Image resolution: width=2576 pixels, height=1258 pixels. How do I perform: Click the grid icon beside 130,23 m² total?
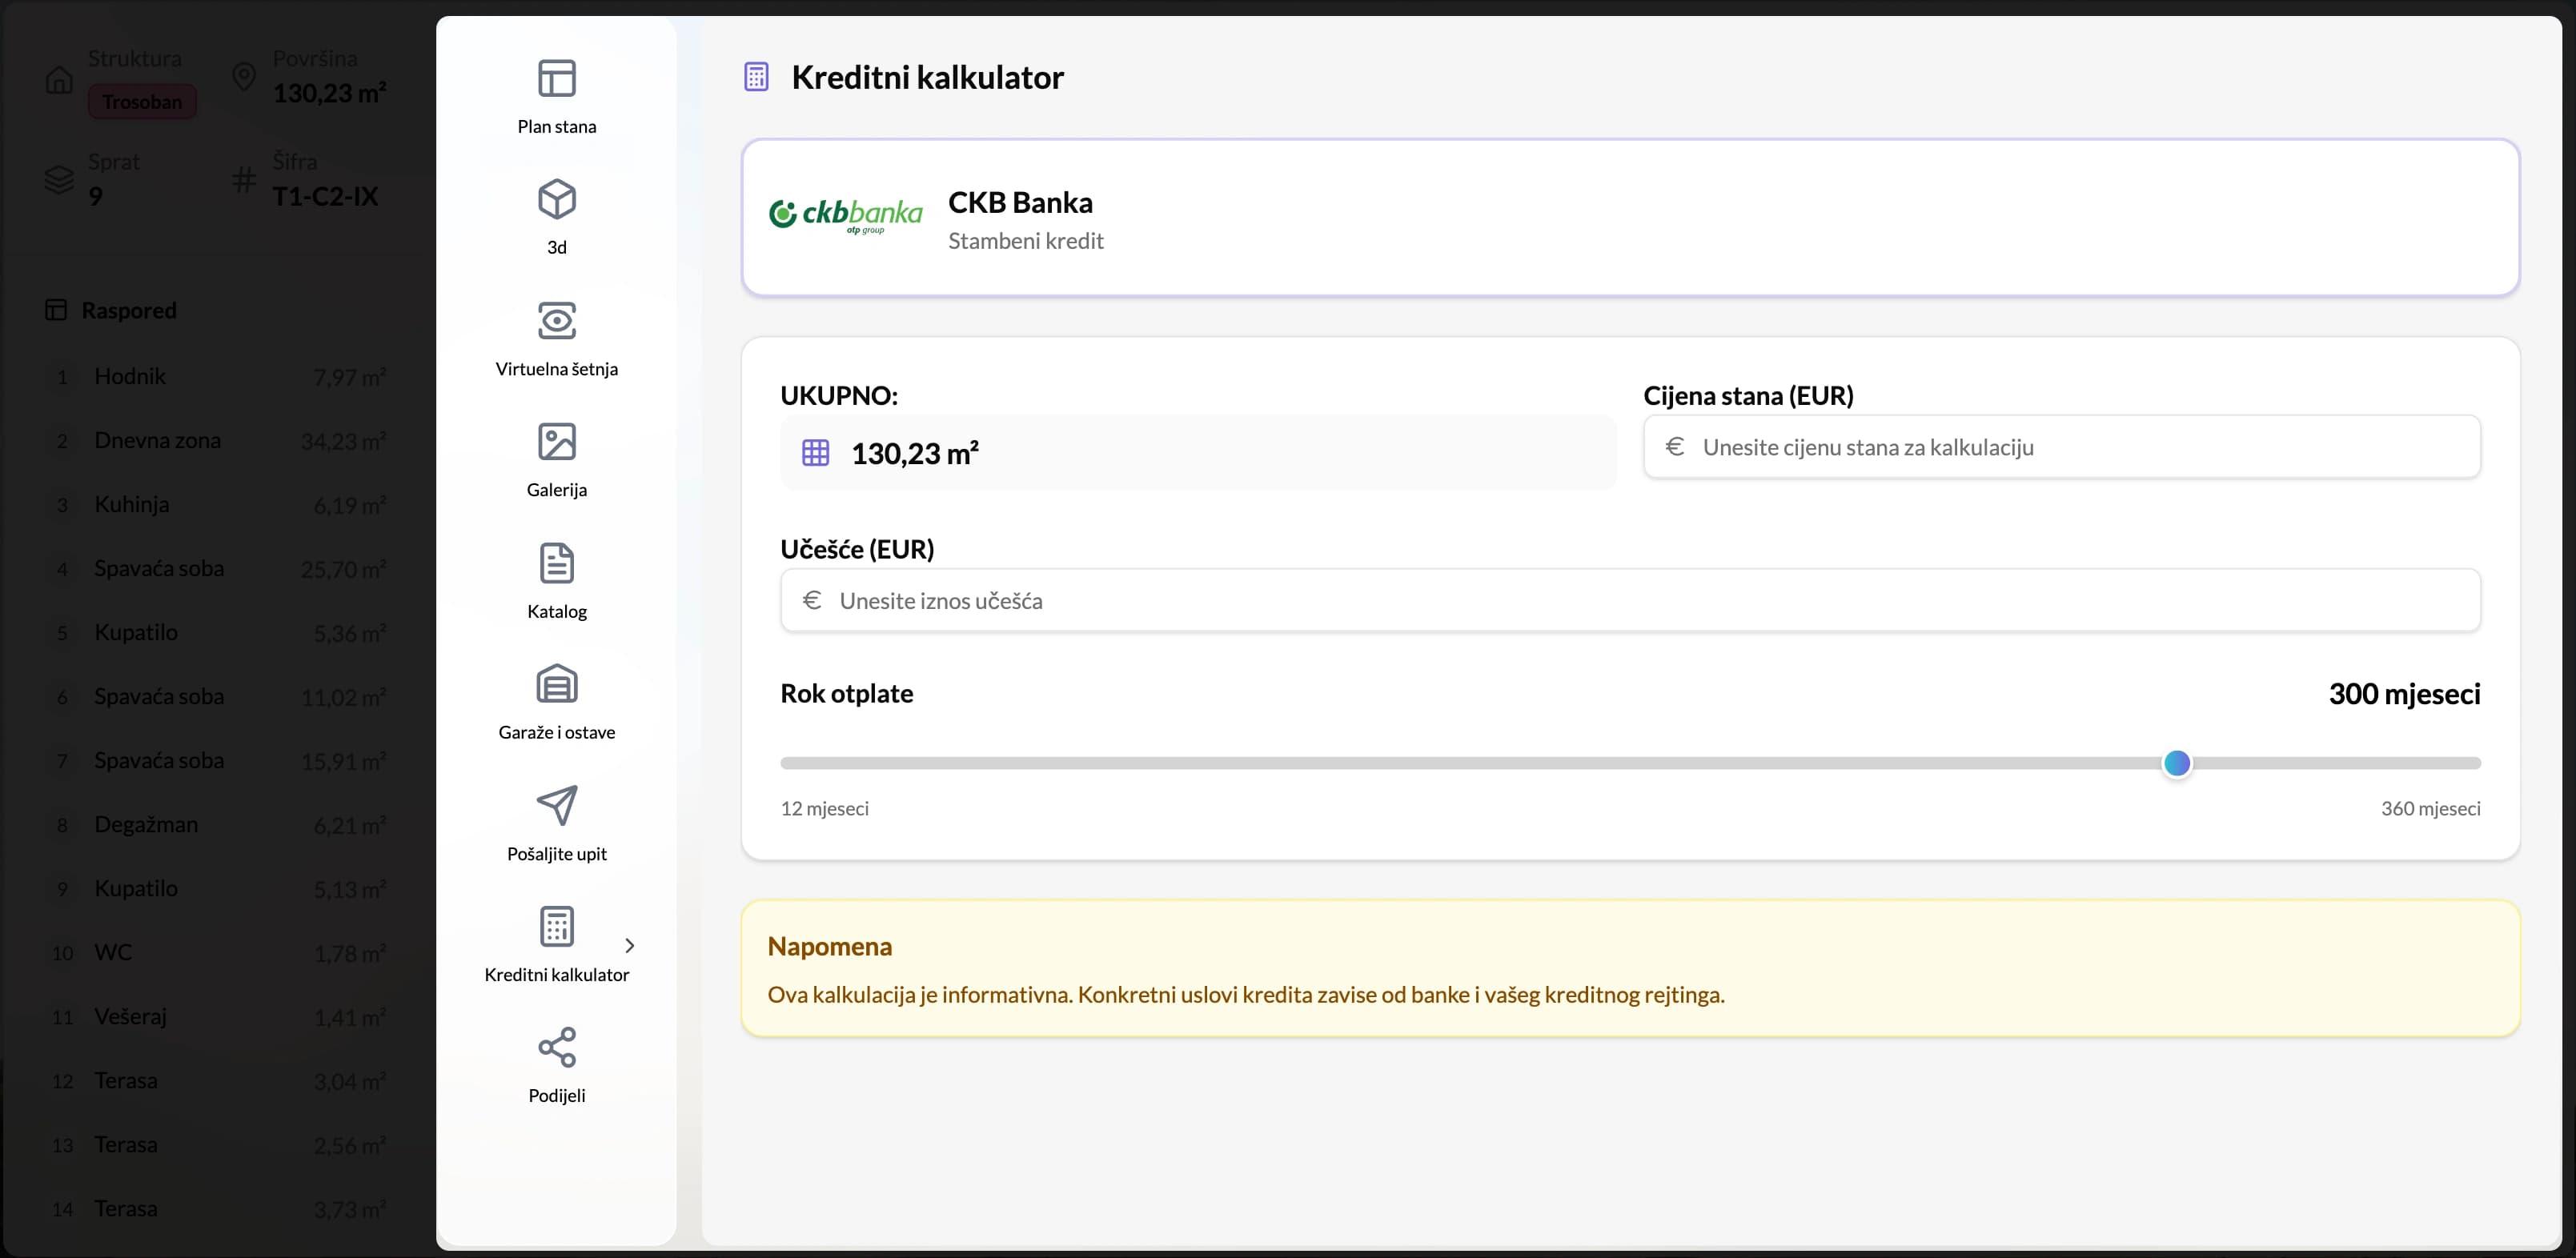pos(816,453)
